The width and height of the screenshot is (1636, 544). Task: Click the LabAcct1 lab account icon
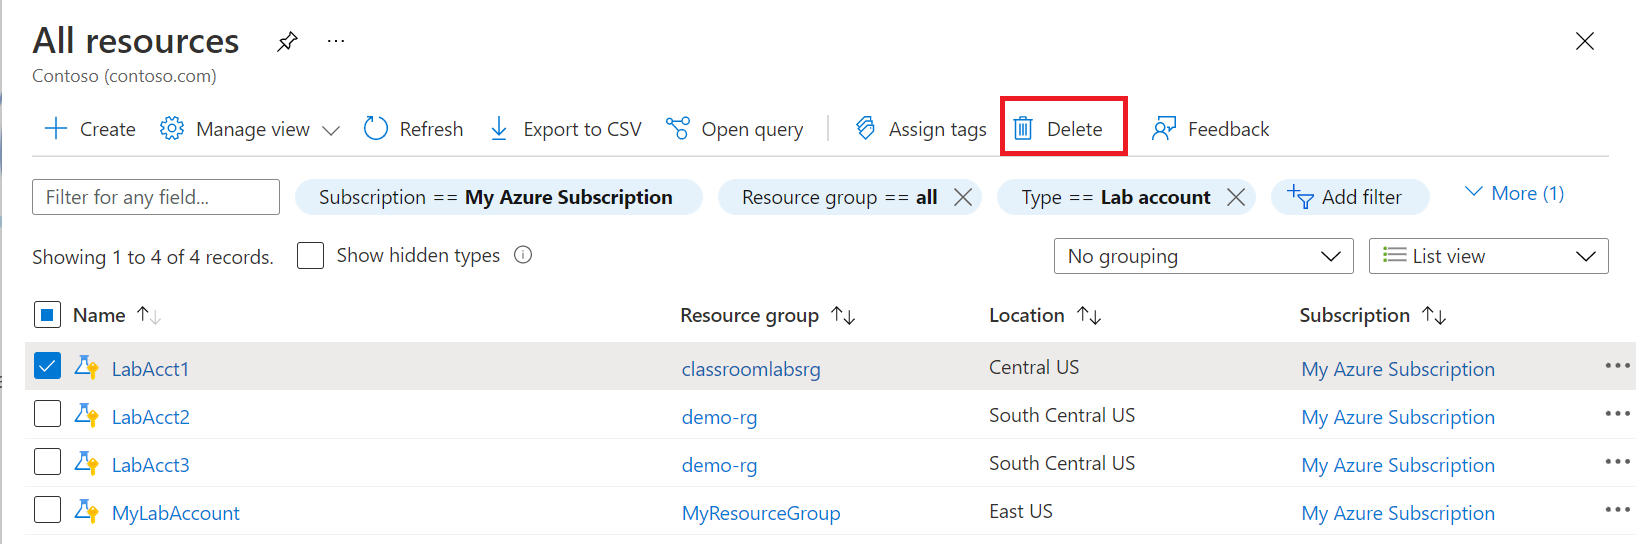[87, 367]
